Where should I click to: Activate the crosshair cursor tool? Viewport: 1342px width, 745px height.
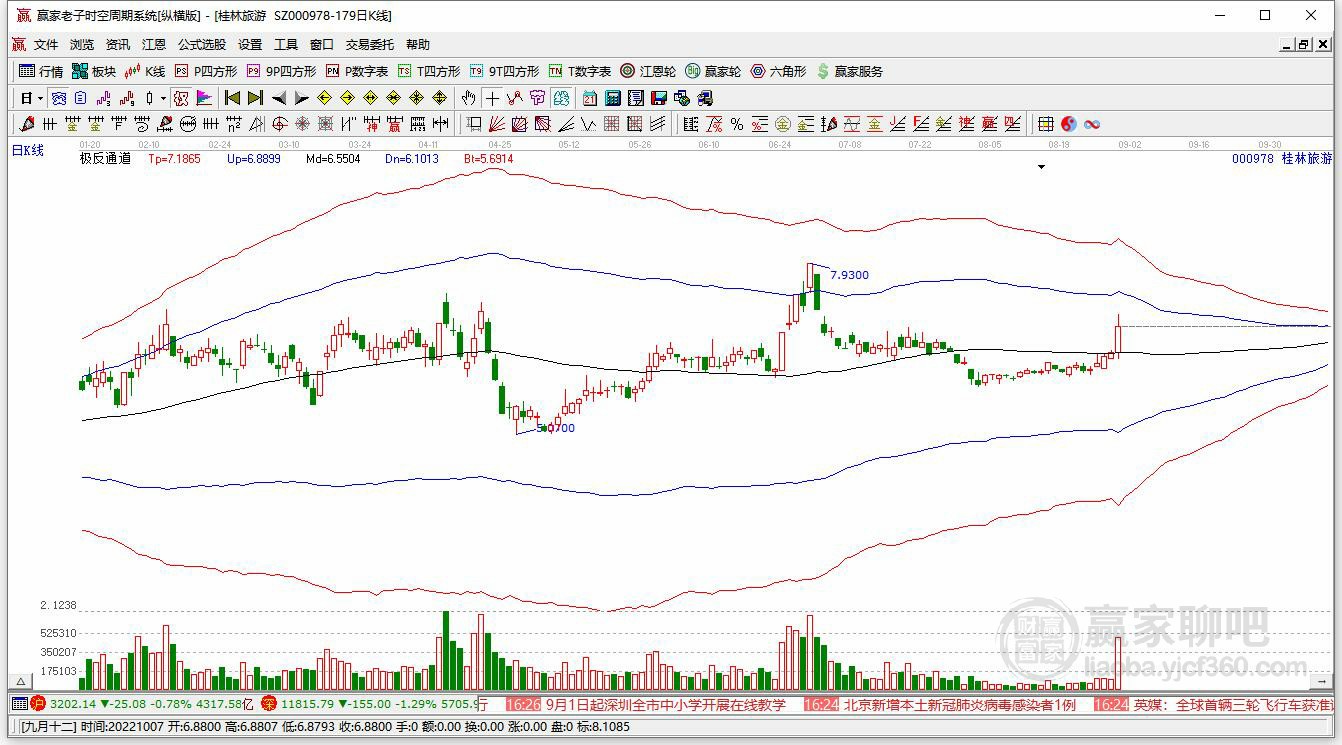(492, 98)
